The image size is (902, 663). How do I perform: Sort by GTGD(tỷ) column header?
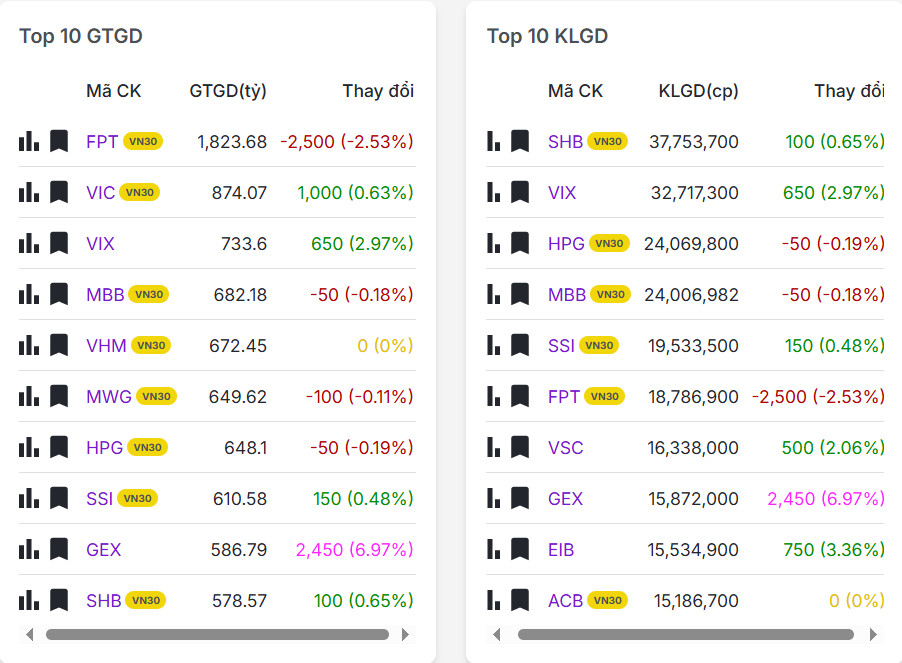point(228,91)
